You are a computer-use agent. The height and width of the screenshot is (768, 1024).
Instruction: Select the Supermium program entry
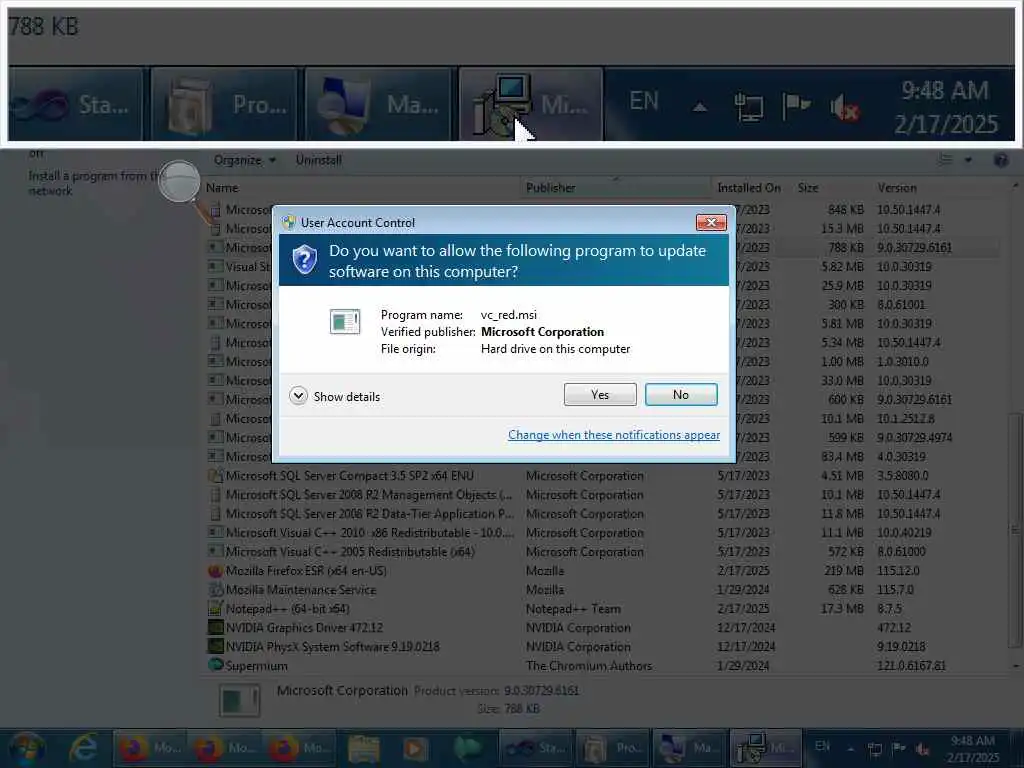(x=601, y=666)
